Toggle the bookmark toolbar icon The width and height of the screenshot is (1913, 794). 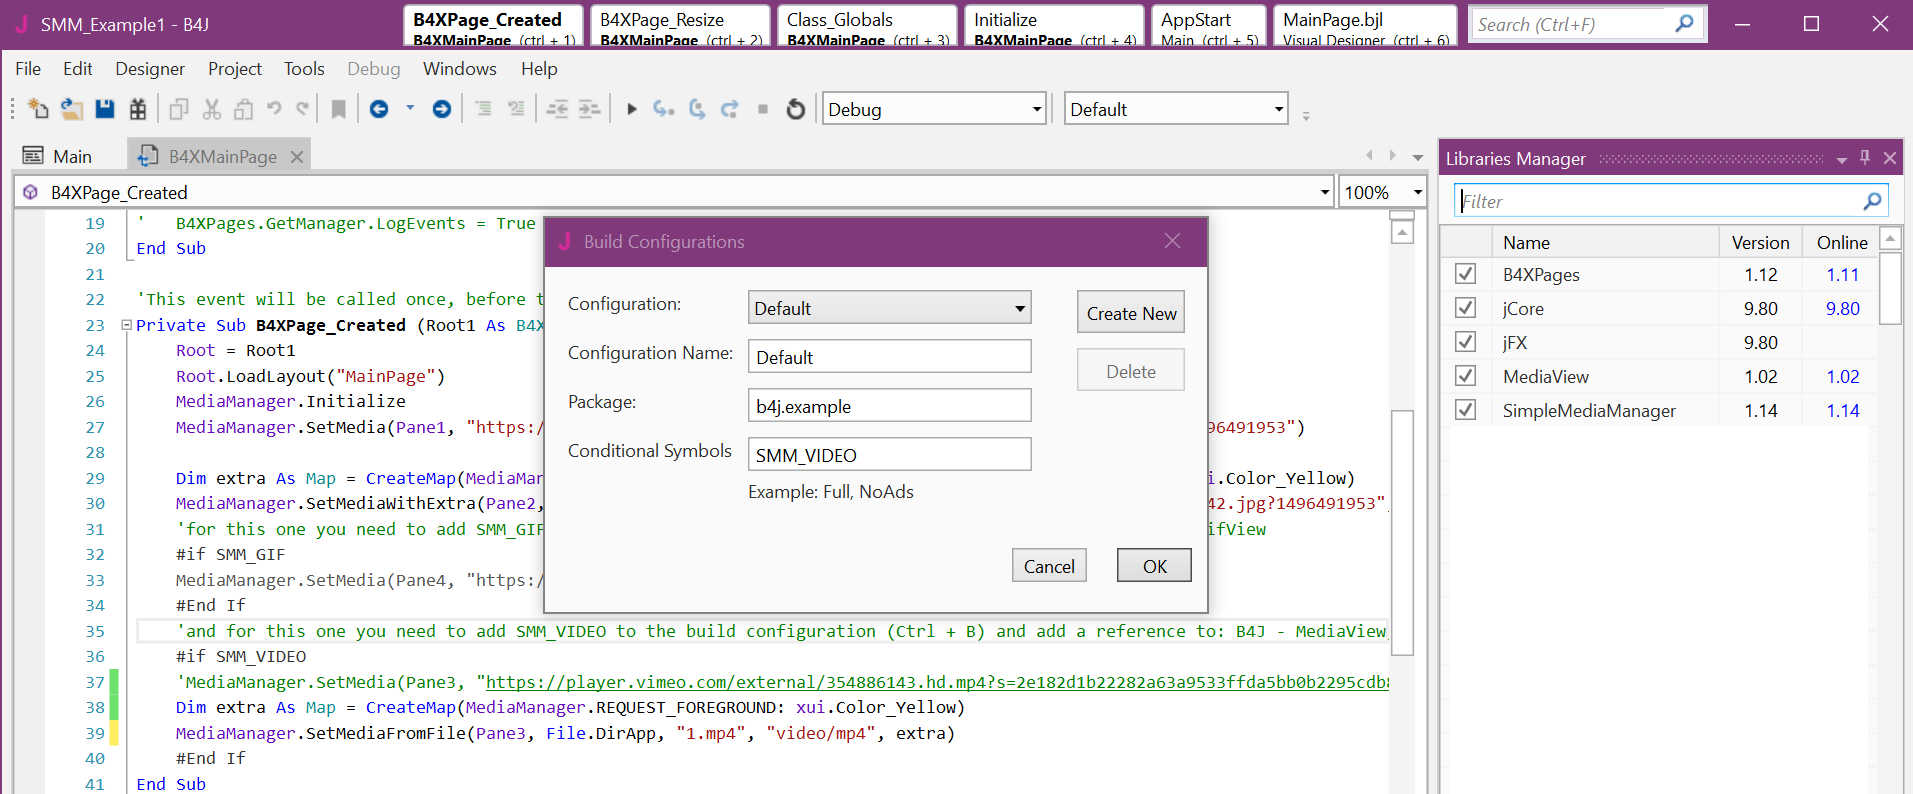[339, 109]
